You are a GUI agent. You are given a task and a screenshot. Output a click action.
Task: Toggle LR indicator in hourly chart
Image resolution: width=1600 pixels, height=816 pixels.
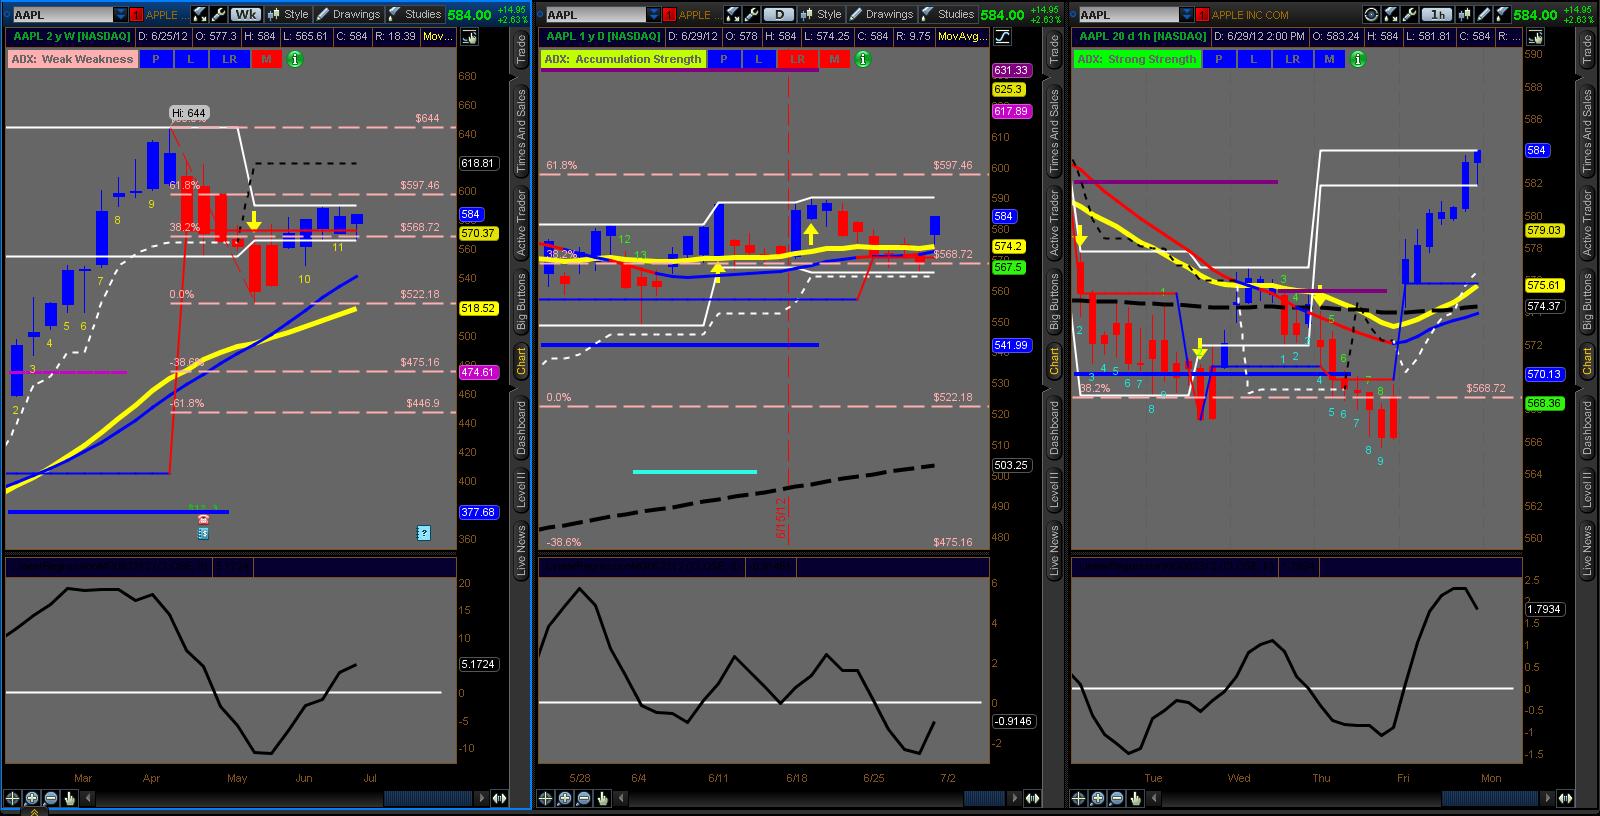[1292, 59]
